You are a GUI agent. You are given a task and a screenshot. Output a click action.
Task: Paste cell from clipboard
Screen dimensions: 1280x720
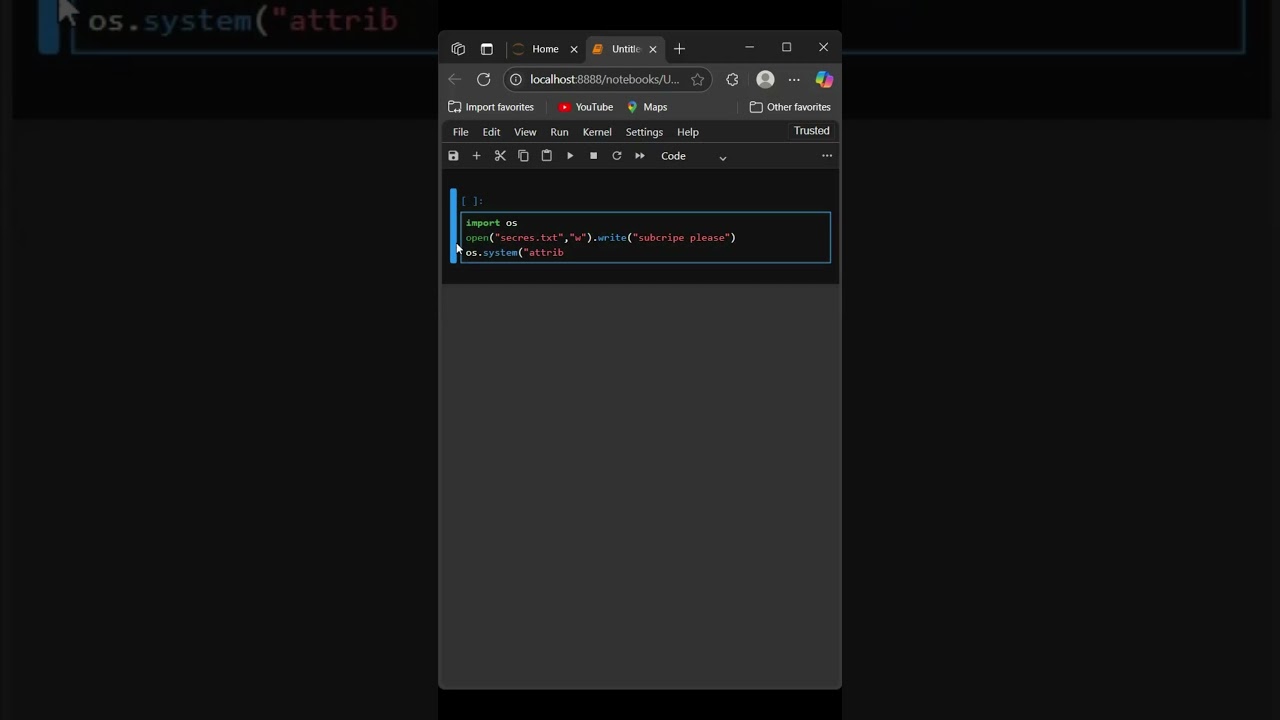coord(546,156)
